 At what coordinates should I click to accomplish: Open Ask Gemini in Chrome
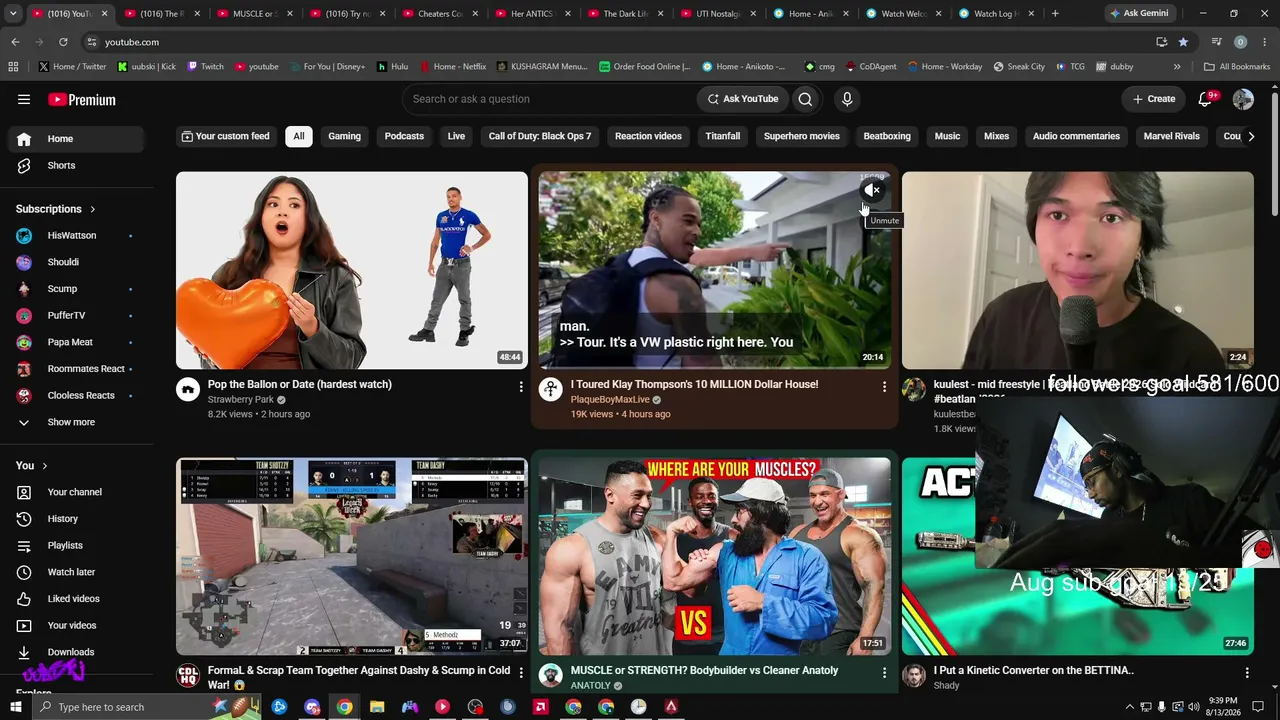pos(1138,14)
